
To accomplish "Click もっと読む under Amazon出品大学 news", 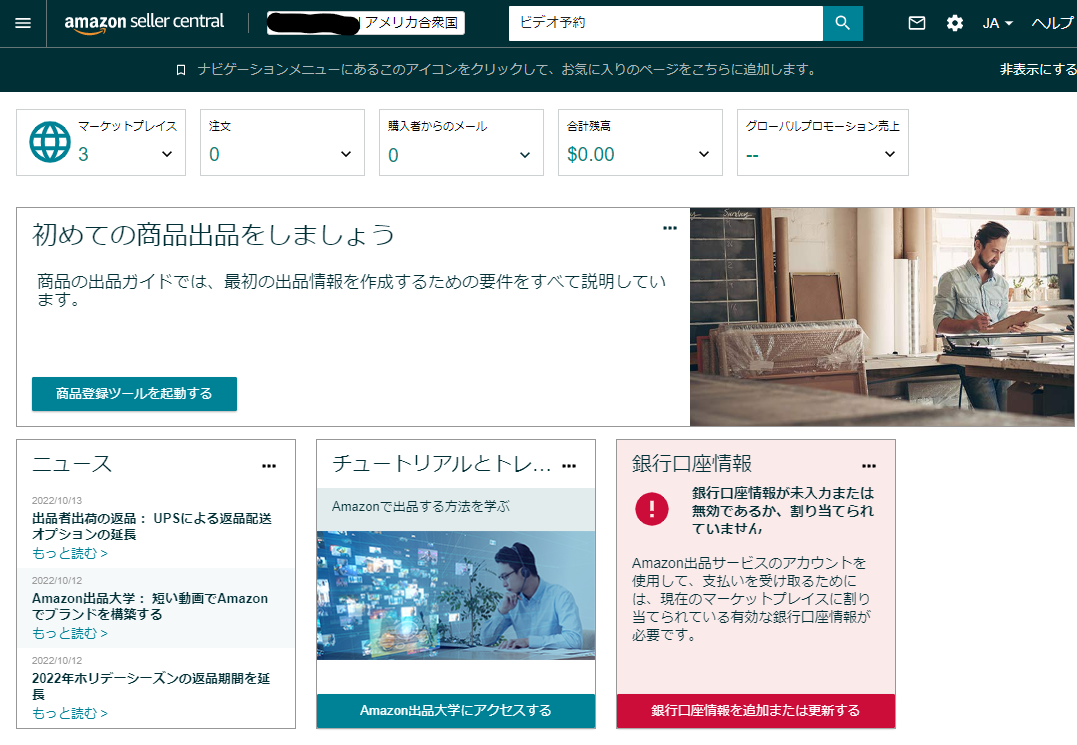I will [69, 634].
